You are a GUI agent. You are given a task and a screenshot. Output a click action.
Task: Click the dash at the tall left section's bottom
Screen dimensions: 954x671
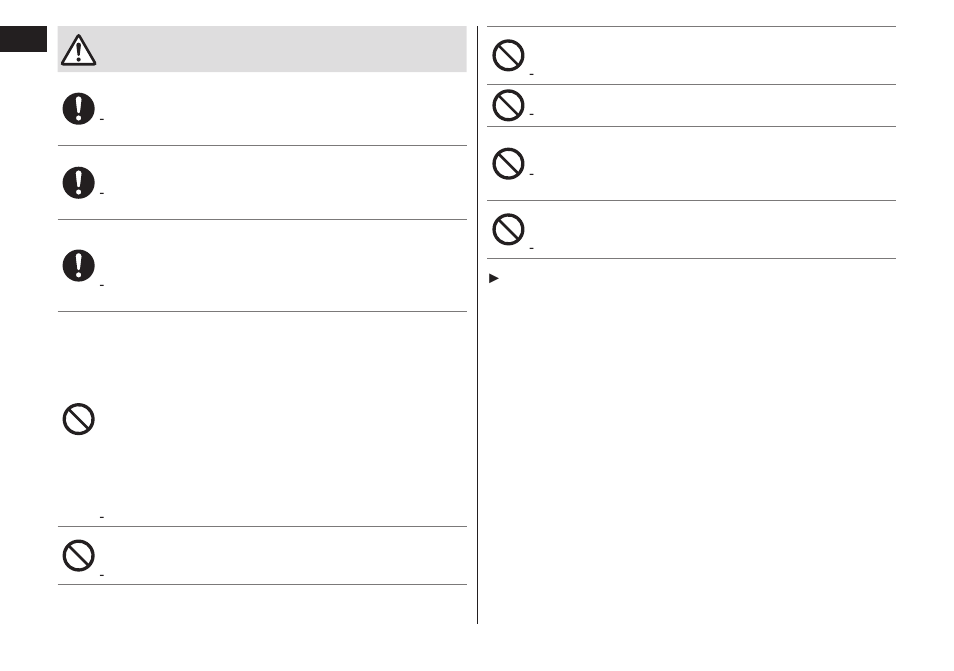pos(102,517)
